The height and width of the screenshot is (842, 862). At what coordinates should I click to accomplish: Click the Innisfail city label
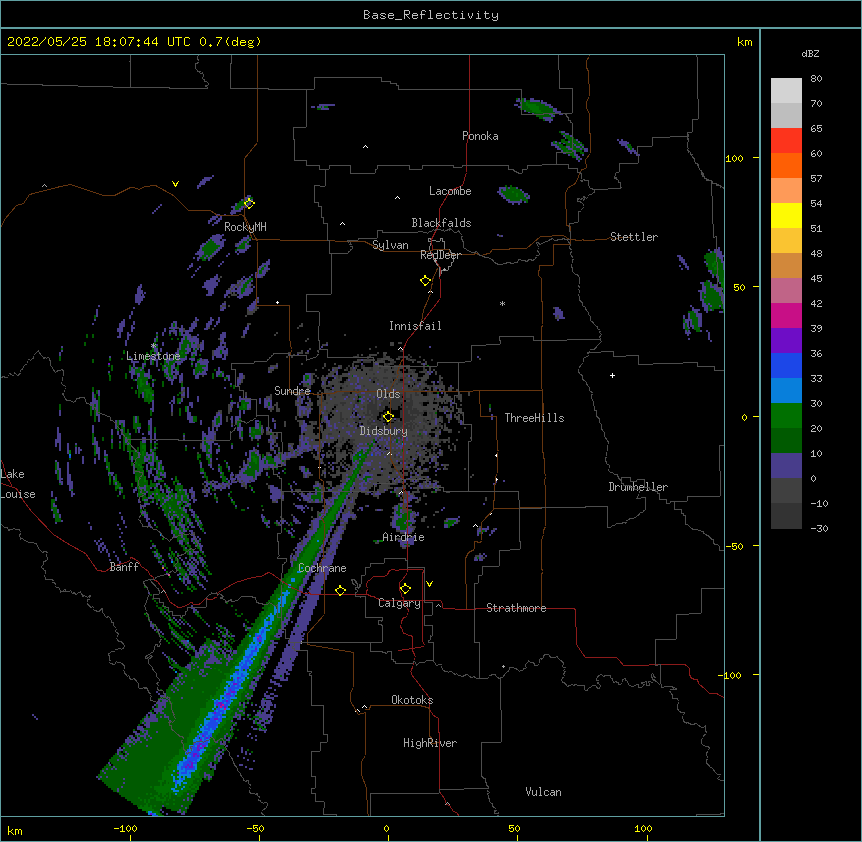[415, 326]
